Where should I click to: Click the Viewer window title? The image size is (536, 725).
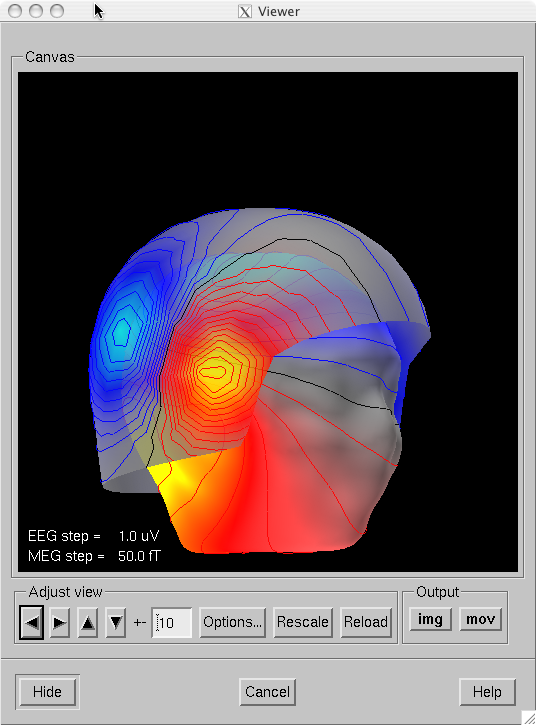(279, 11)
